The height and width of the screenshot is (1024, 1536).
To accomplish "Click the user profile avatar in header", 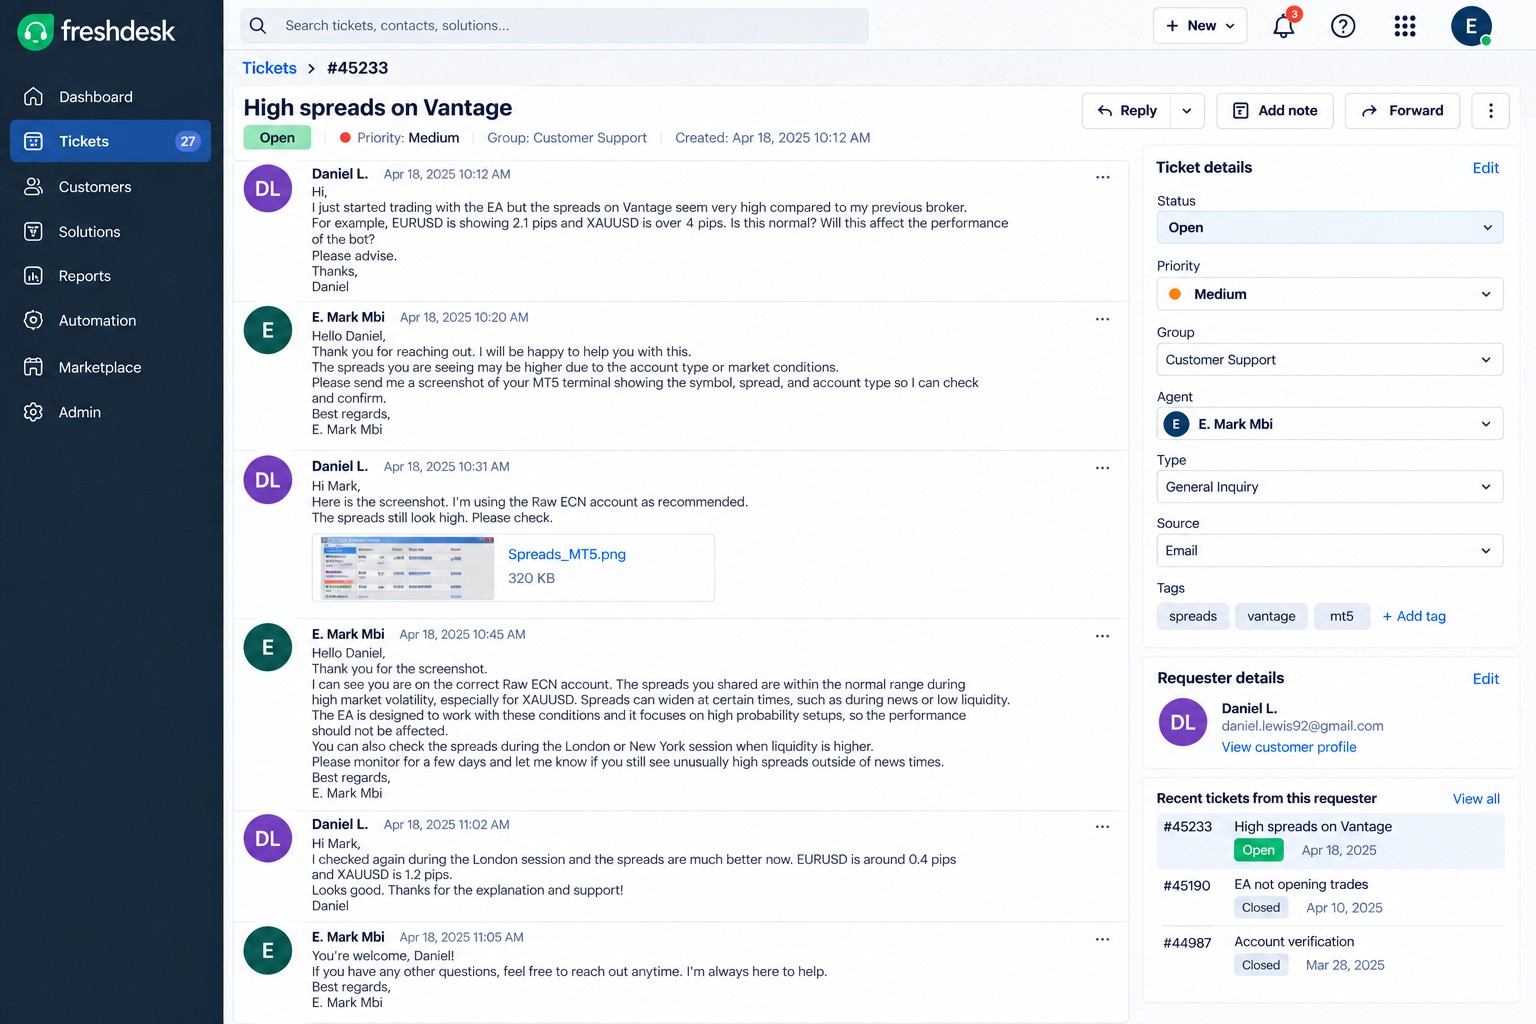I will pos(1471,26).
